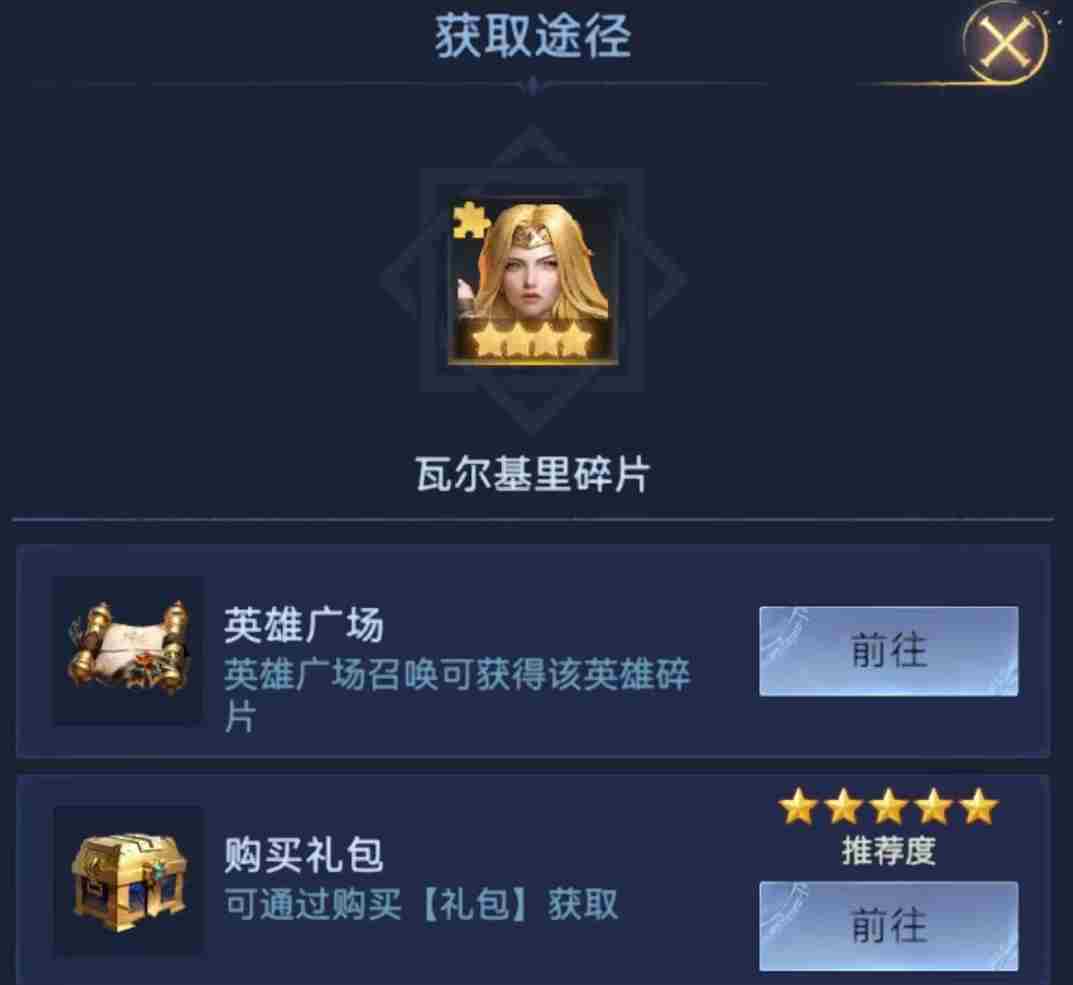The width and height of the screenshot is (1073, 985).
Task: Select the 瓦尔基里碎片 item name label
Action: [532, 474]
